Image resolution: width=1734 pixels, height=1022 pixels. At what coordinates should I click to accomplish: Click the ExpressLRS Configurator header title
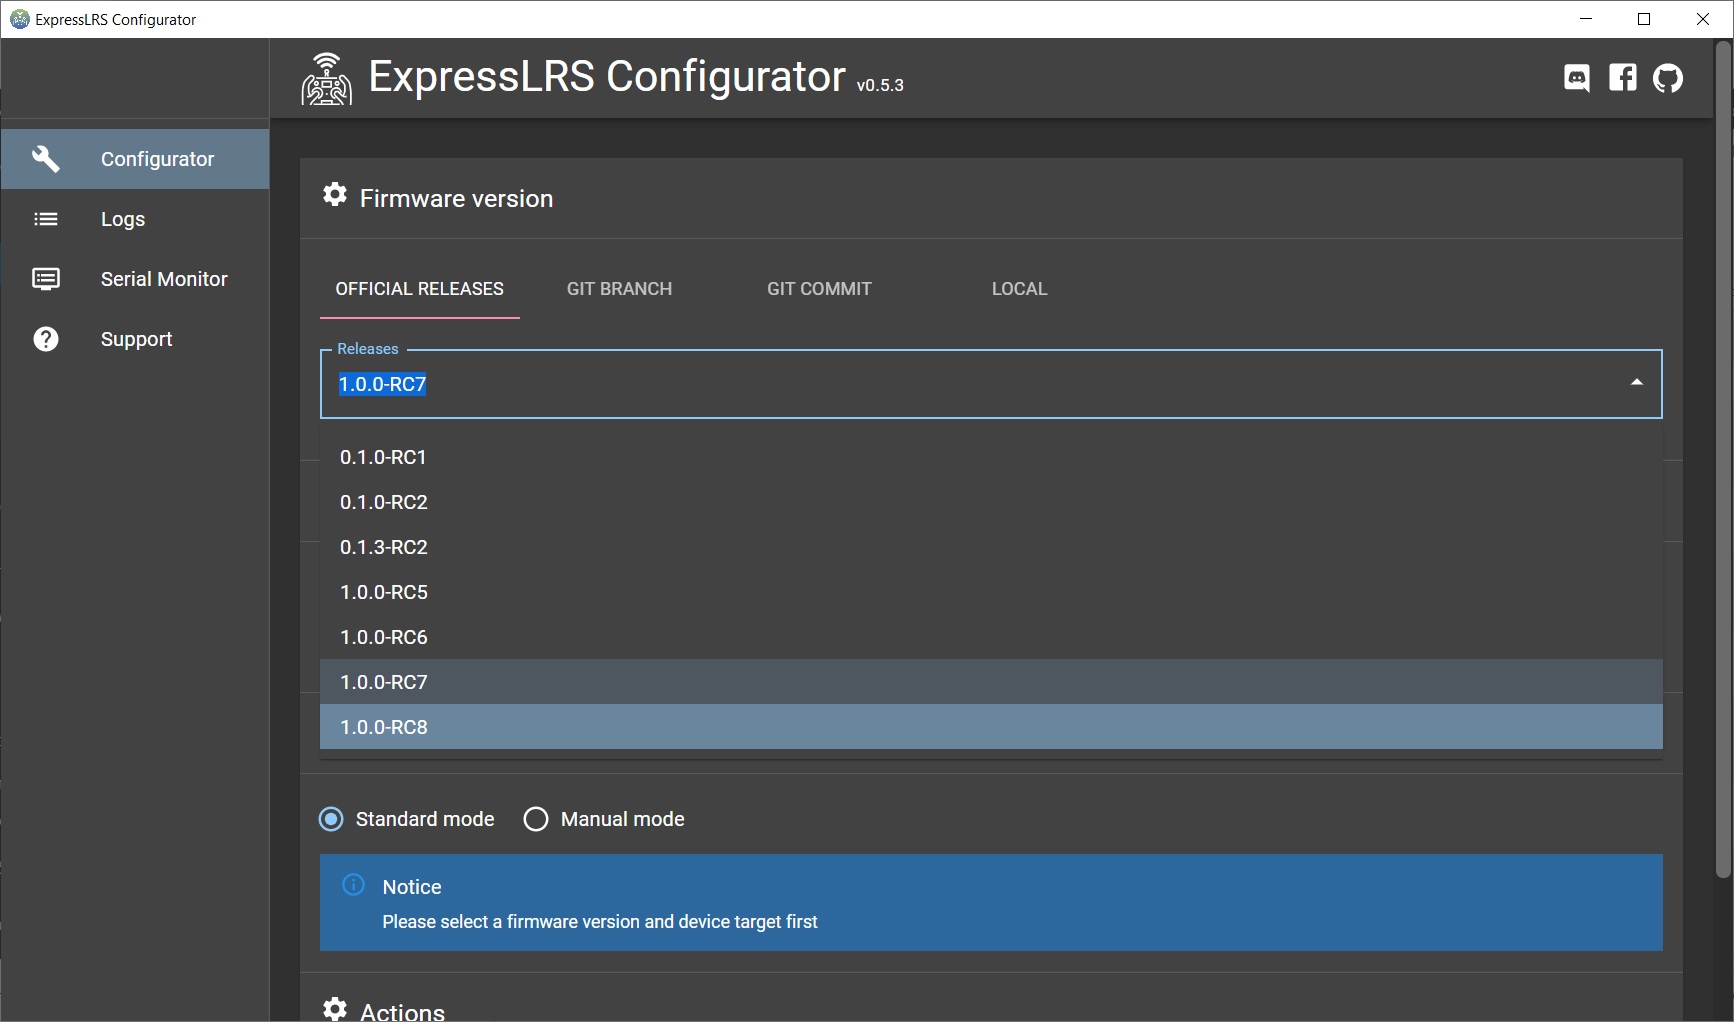pos(607,76)
